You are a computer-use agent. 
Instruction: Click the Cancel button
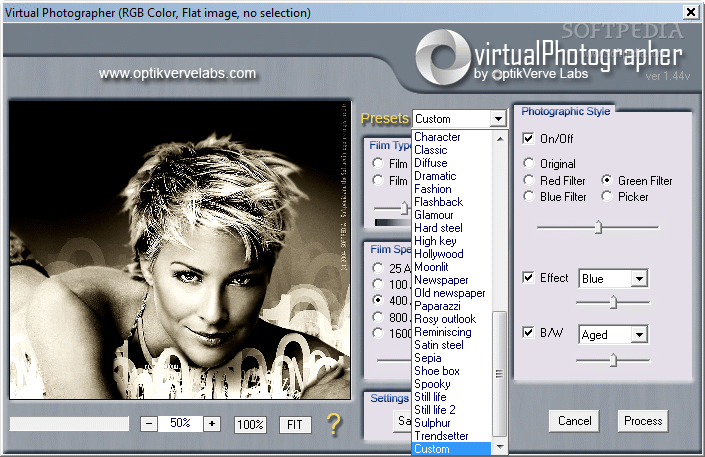(574, 421)
